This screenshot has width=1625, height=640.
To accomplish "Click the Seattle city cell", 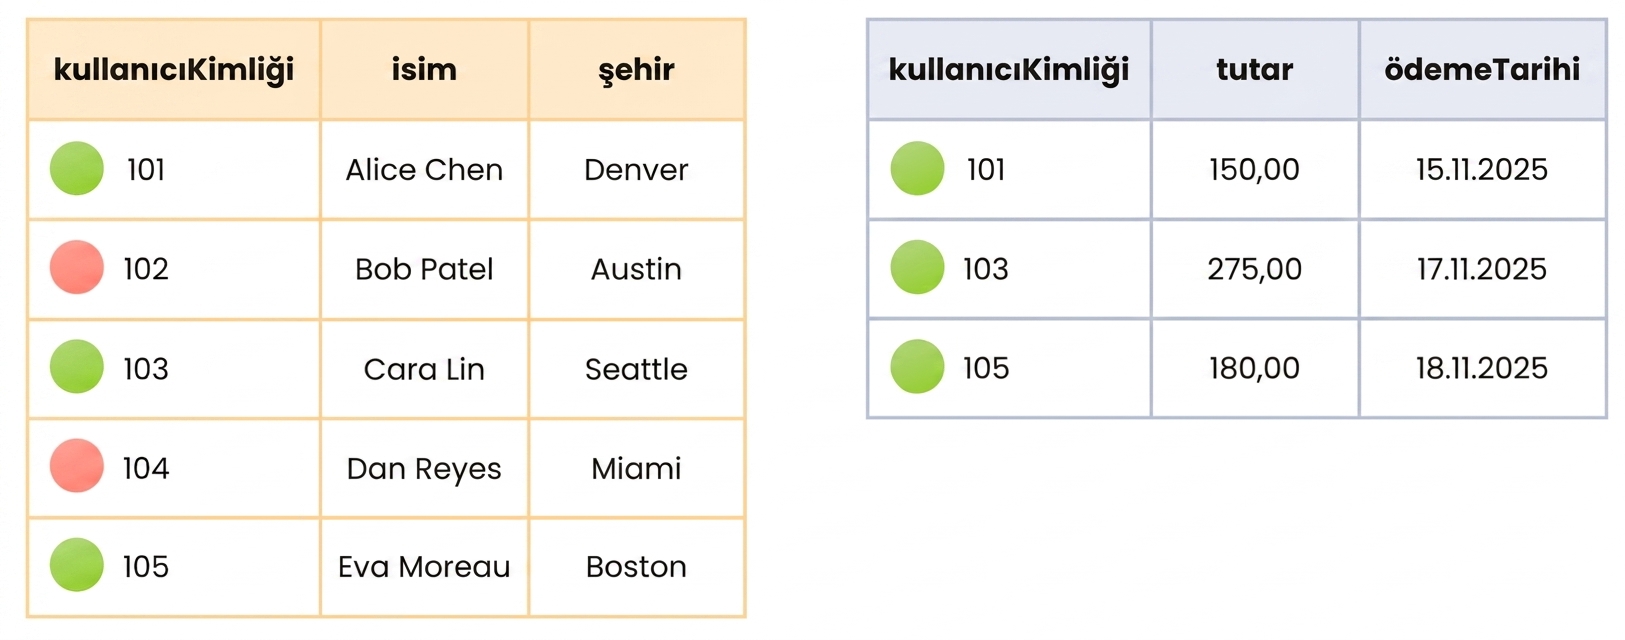I will (636, 369).
